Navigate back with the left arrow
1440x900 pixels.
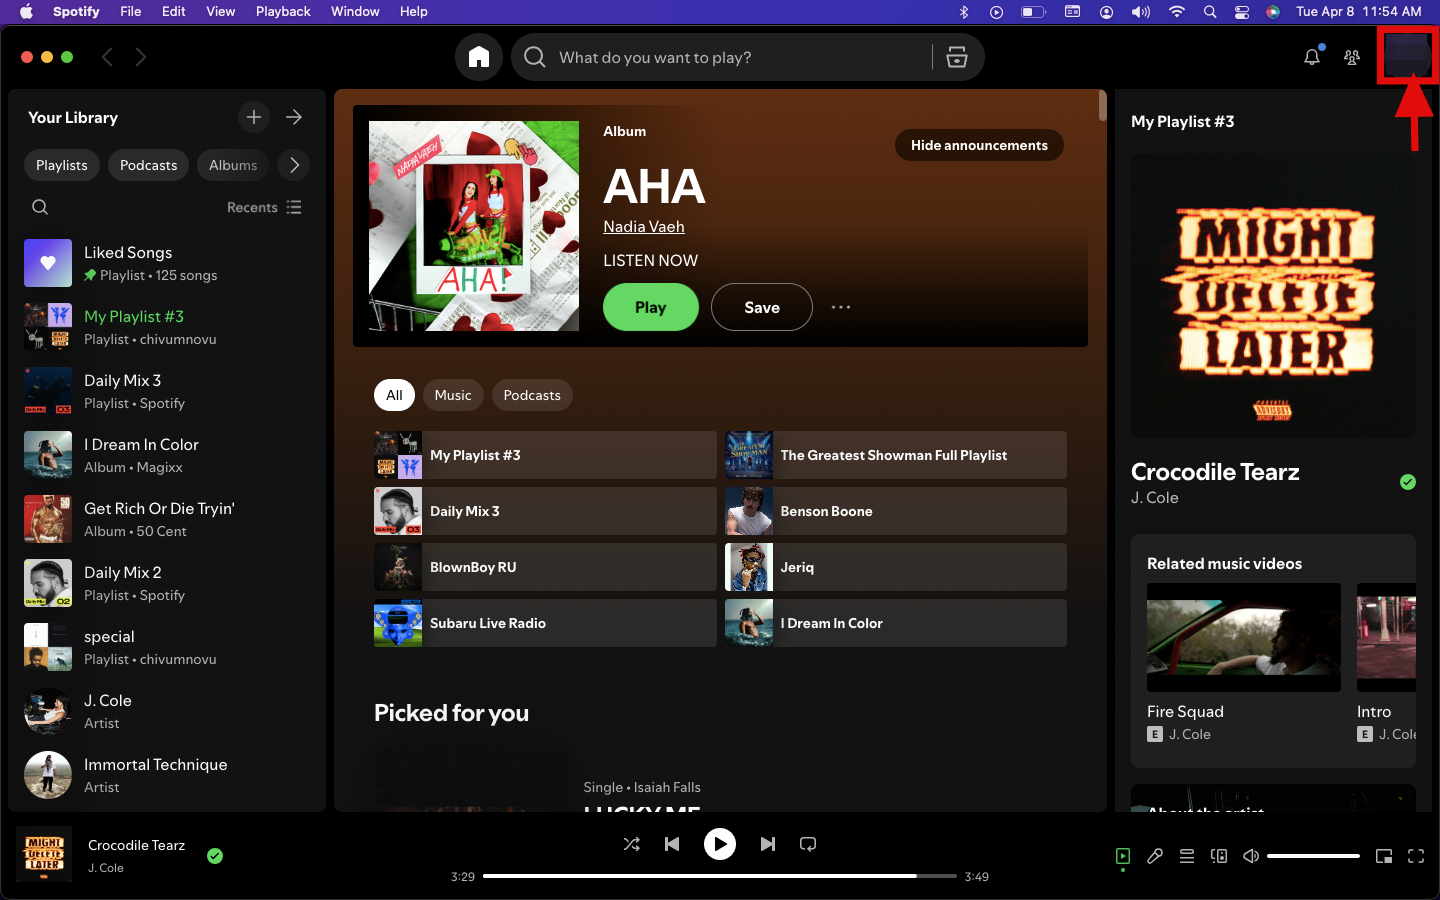click(107, 57)
